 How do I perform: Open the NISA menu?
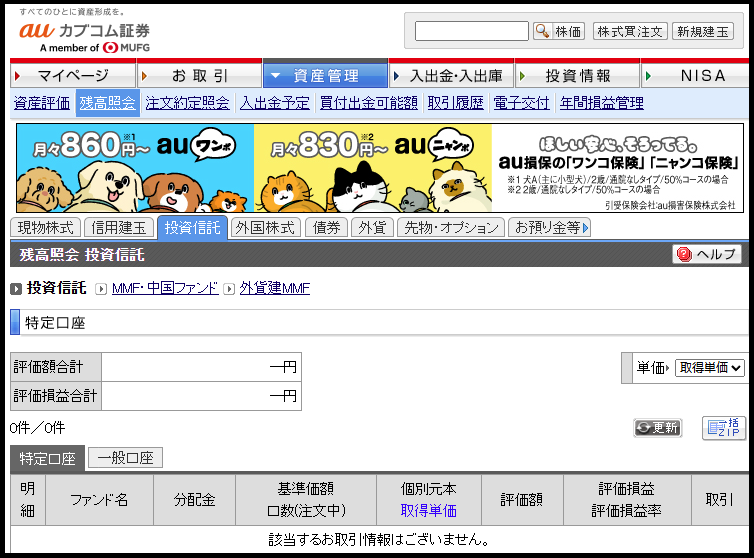(695, 75)
